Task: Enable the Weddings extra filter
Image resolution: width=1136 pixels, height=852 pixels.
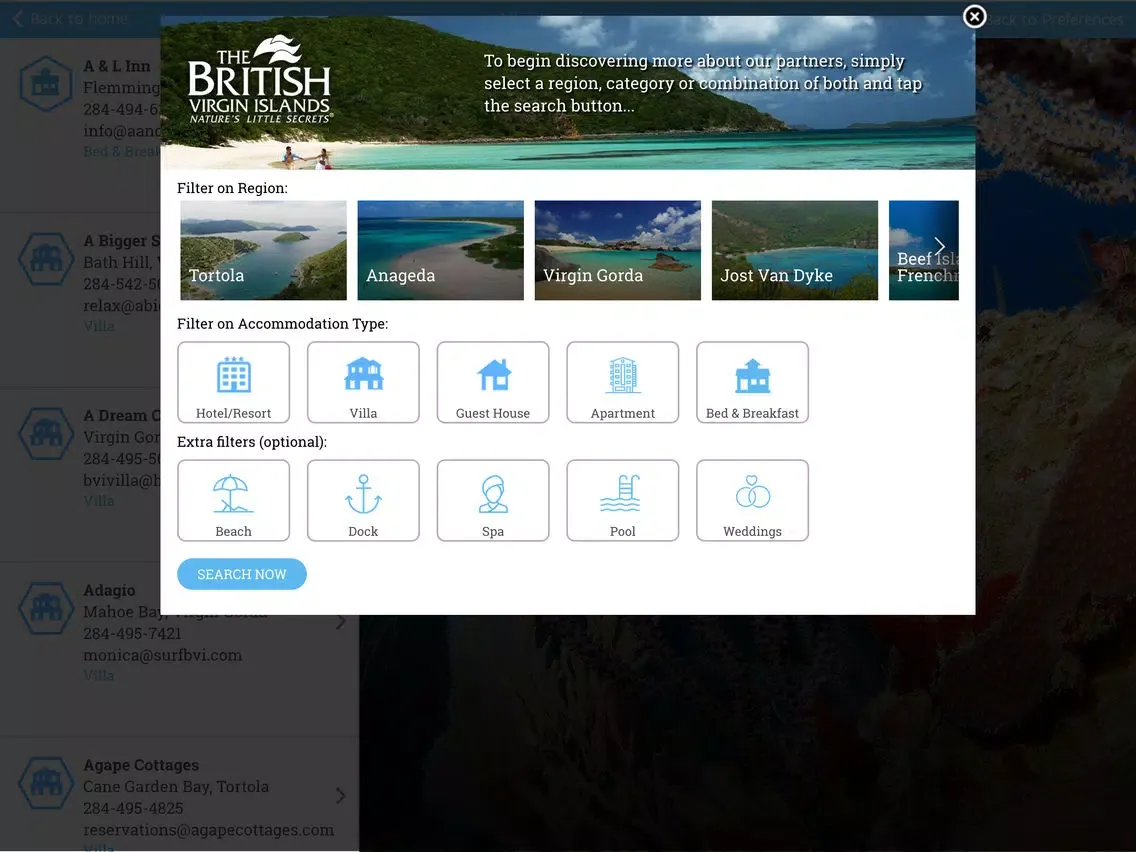Action: pos(752,500)
